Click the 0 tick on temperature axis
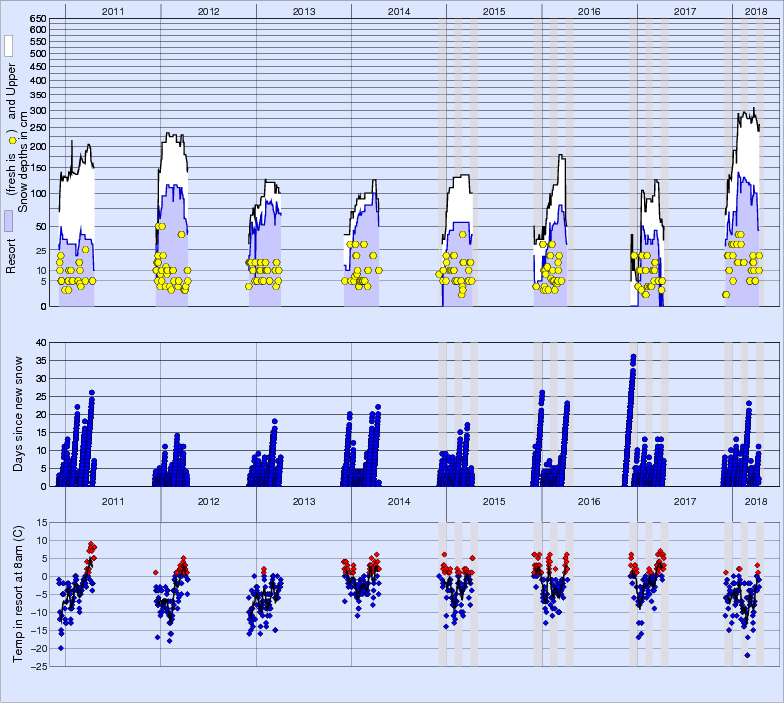The image size is (784, 703). pyautogui.click(x=44, y=576)
